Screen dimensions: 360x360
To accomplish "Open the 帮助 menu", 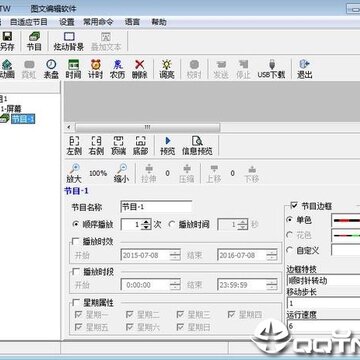I will [x=159, y=22].
